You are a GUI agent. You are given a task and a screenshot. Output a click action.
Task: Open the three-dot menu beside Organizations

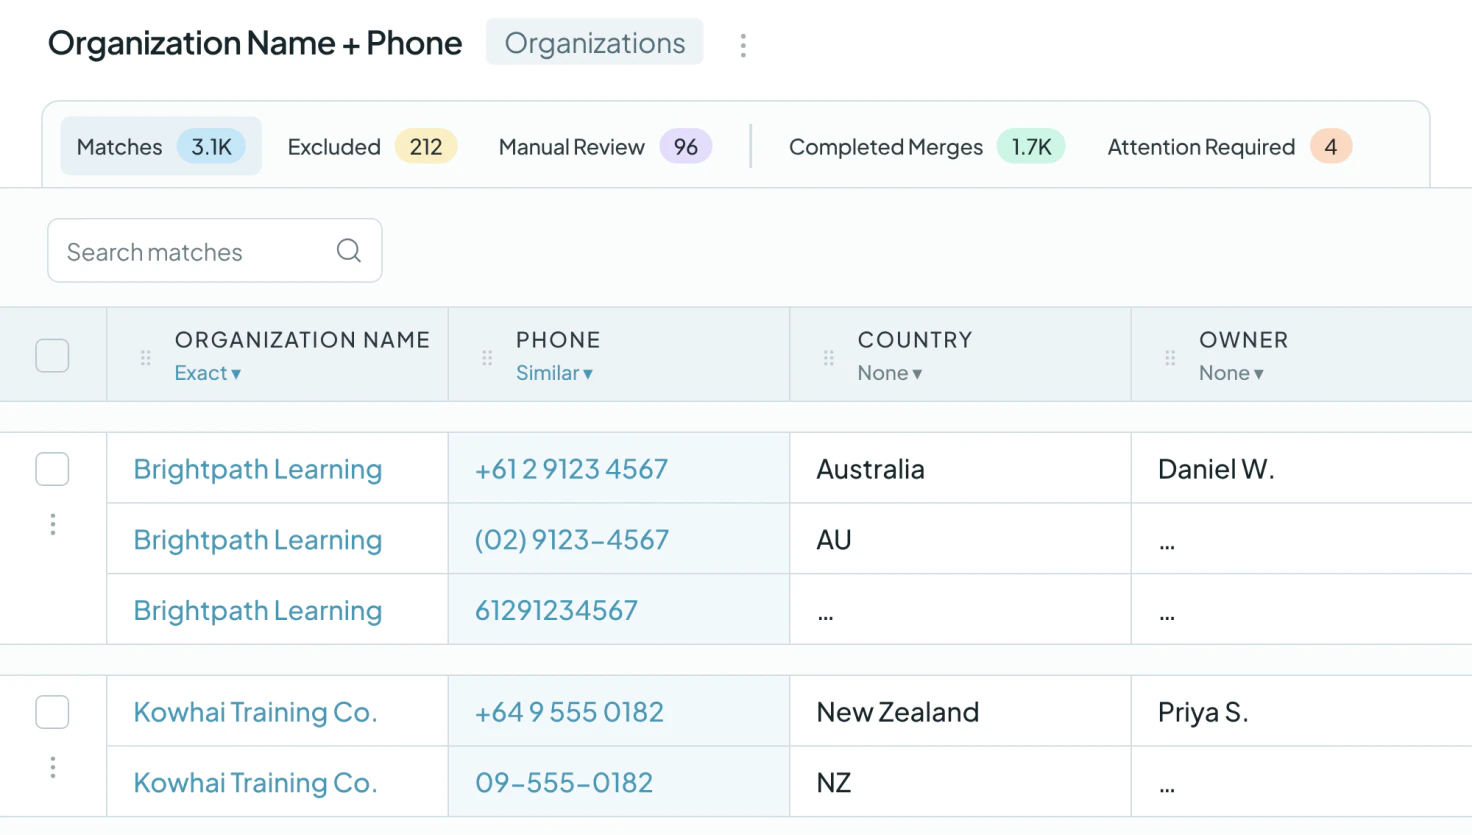743,45
